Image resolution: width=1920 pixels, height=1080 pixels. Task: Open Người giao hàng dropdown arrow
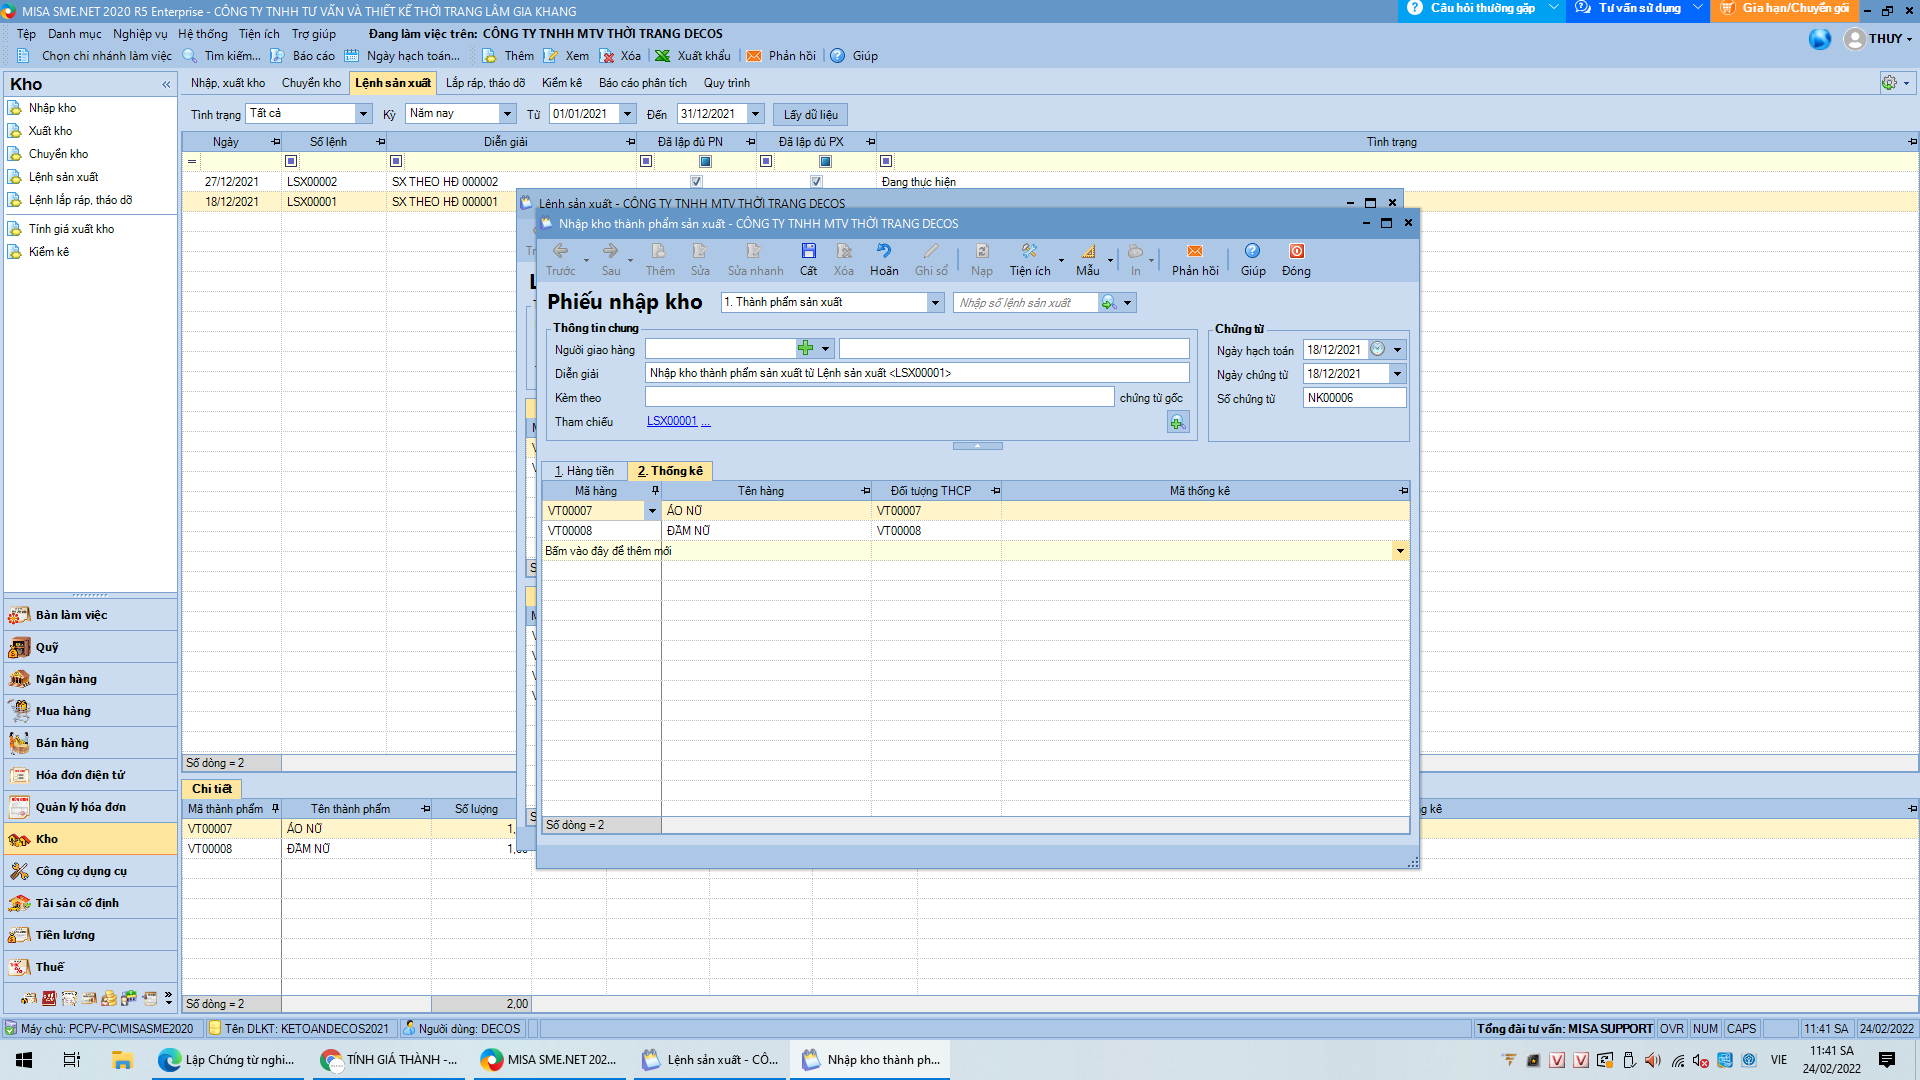(825, 349)
